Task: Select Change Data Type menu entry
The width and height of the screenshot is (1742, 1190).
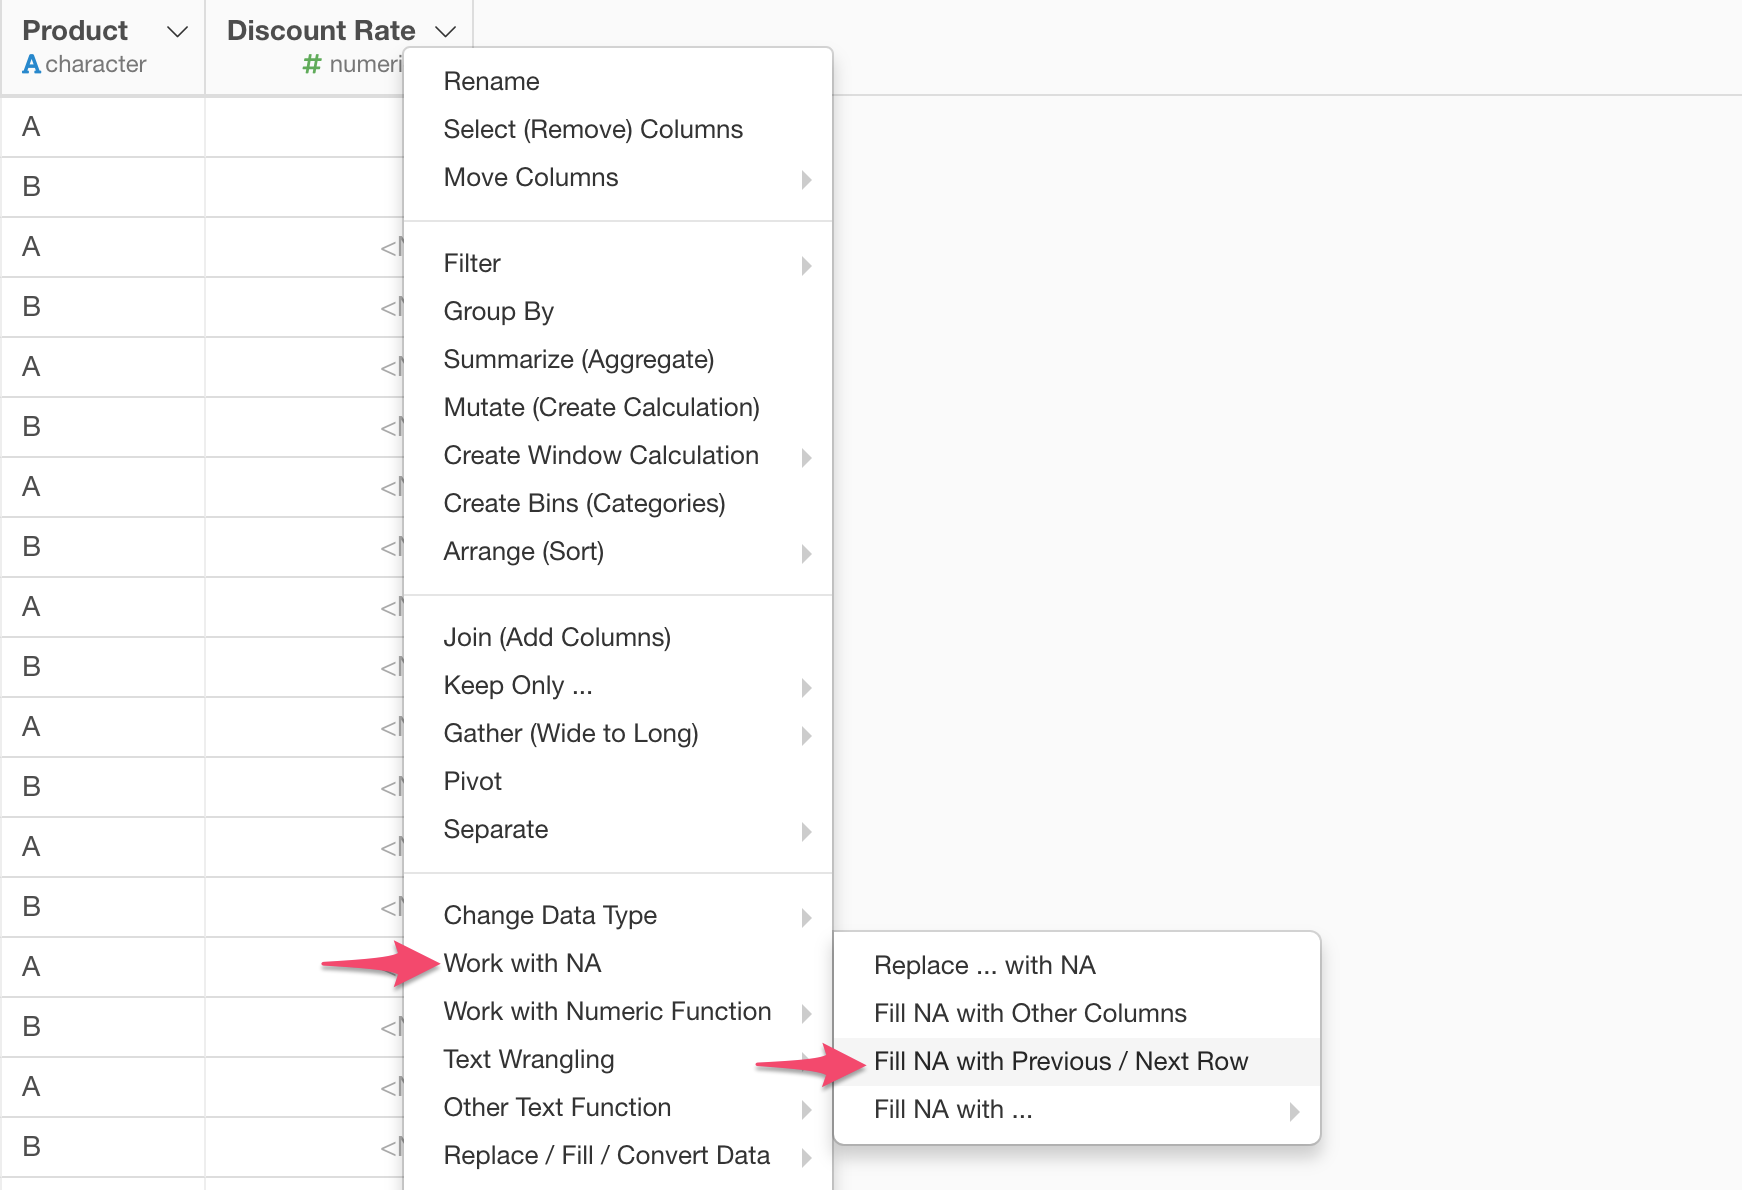Action: [550, 915]
